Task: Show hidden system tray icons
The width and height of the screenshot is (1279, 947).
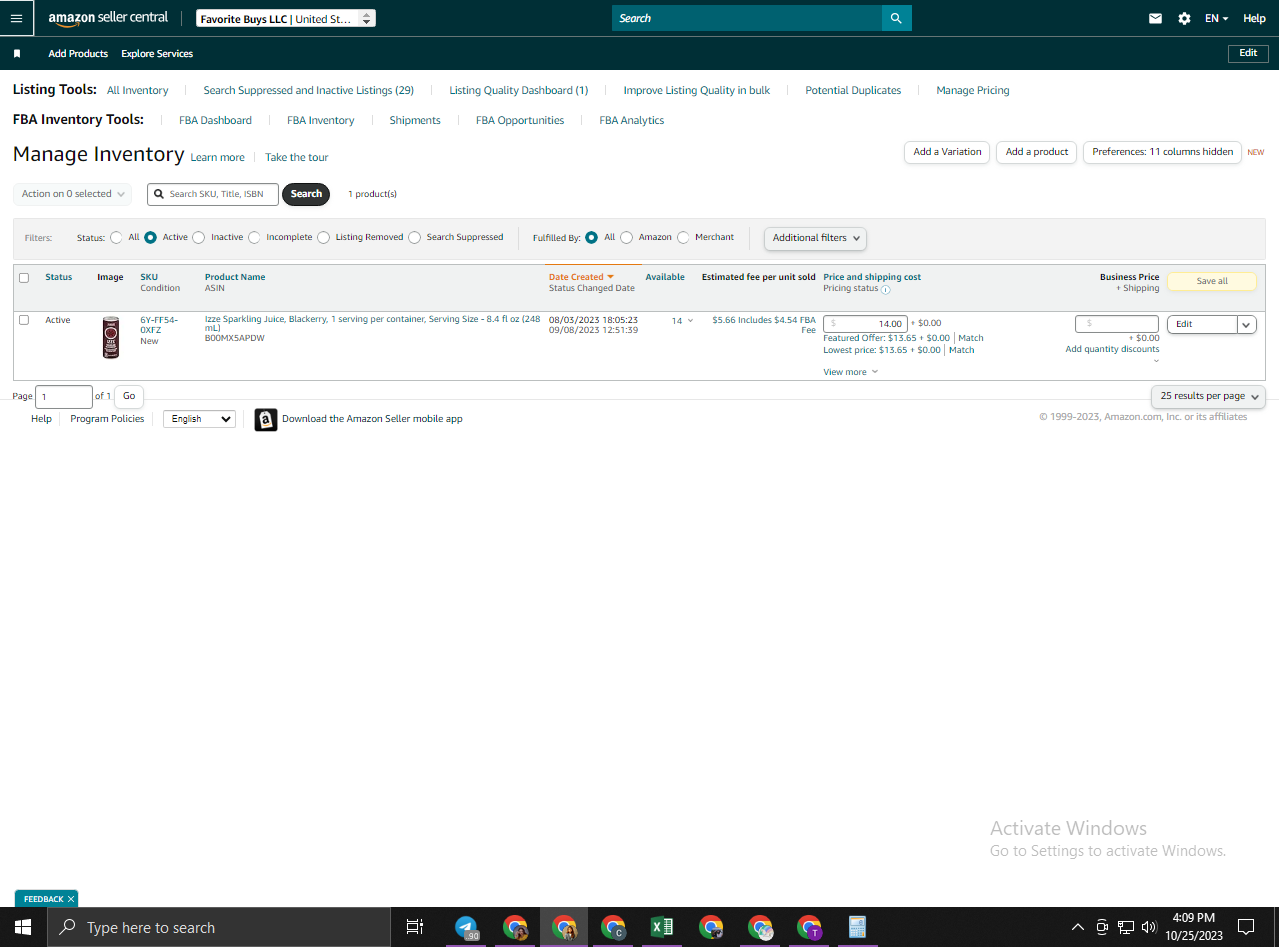Action: (x=1077, y=927)
